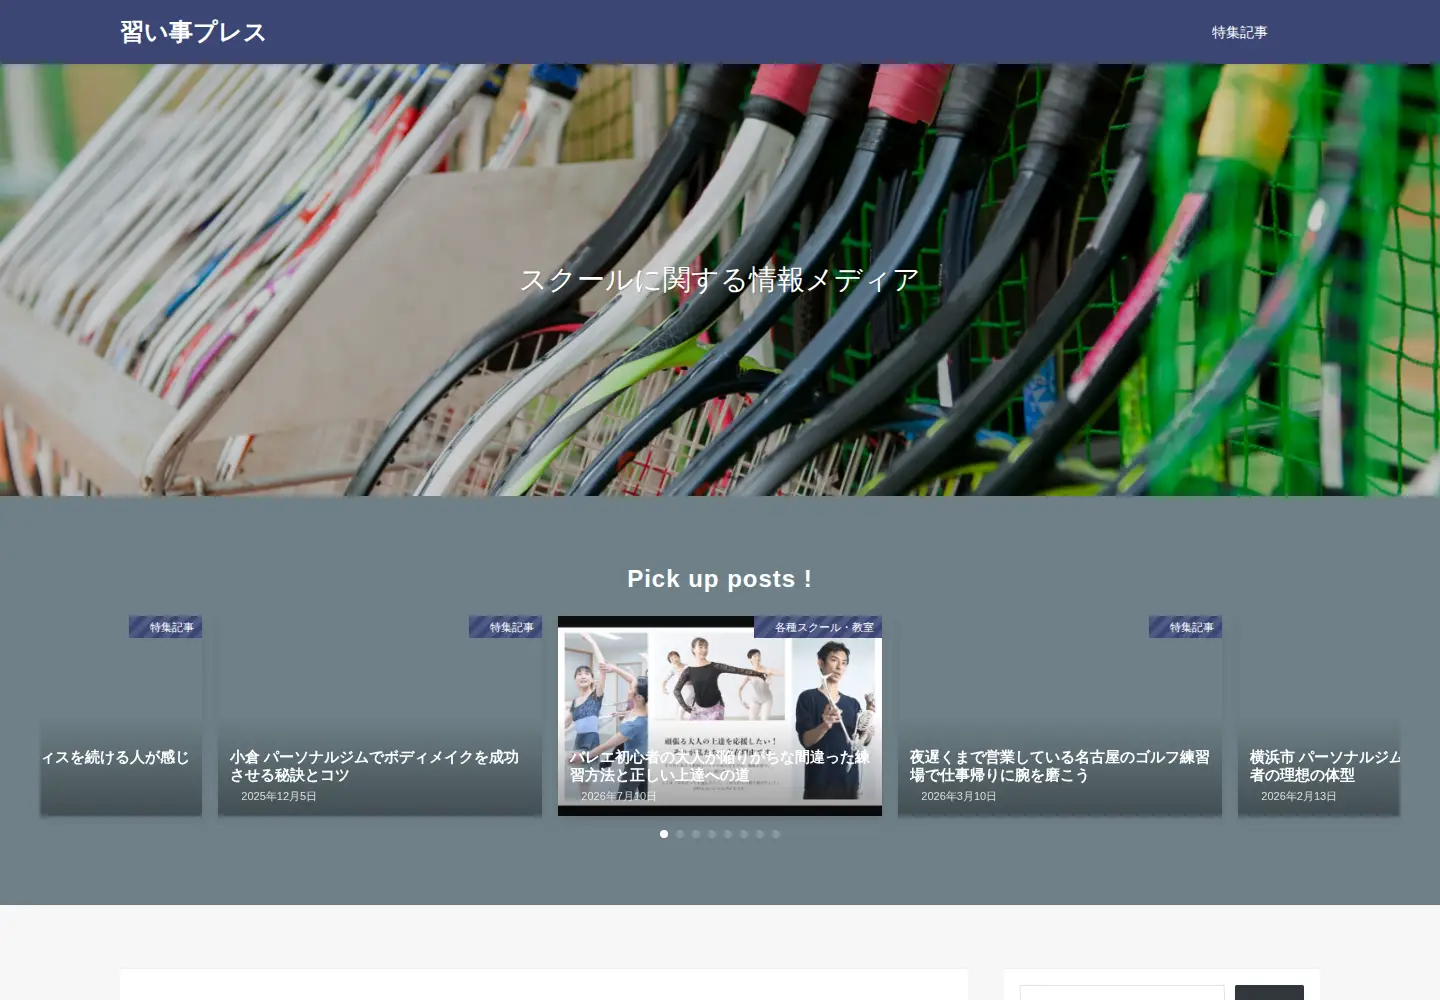Open the 名古屋 golf practice range article
This screenshot has width=1440, height=1000.
[x=1060, y=716]
